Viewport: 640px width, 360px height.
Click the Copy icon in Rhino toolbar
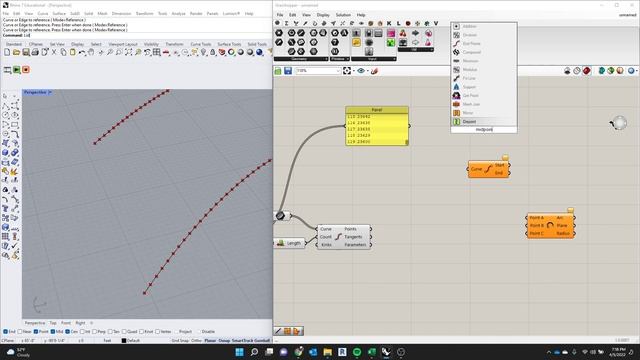[63, 52]
